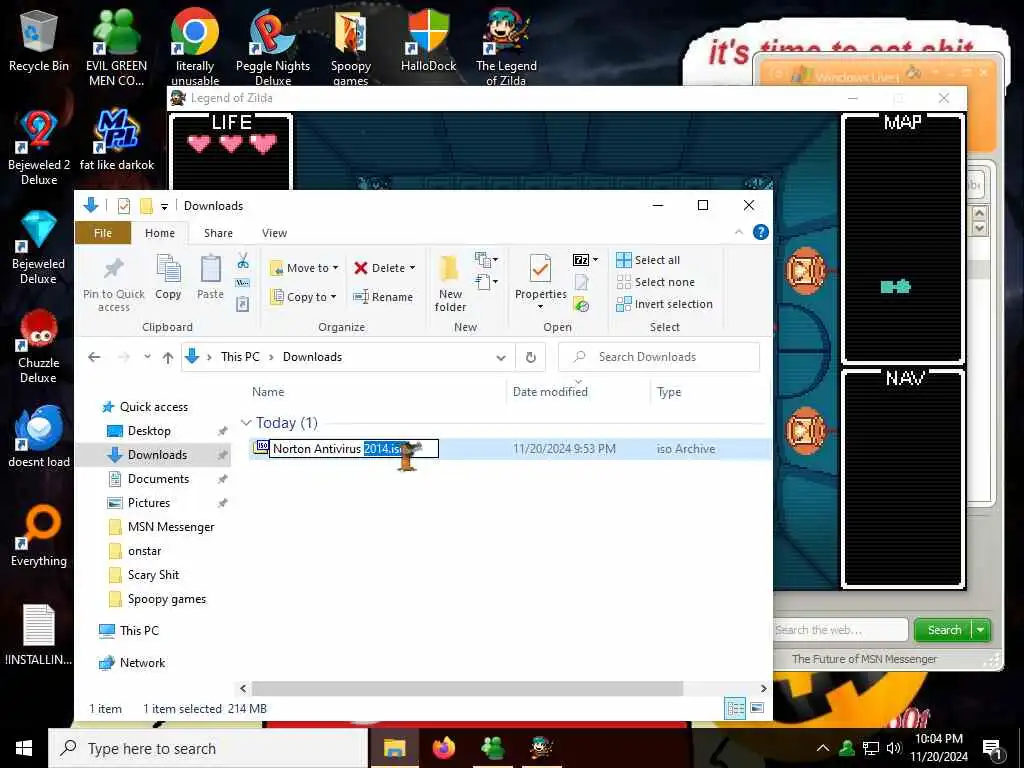Open Recent locations dropdown arrow

[x=148, y=357]
